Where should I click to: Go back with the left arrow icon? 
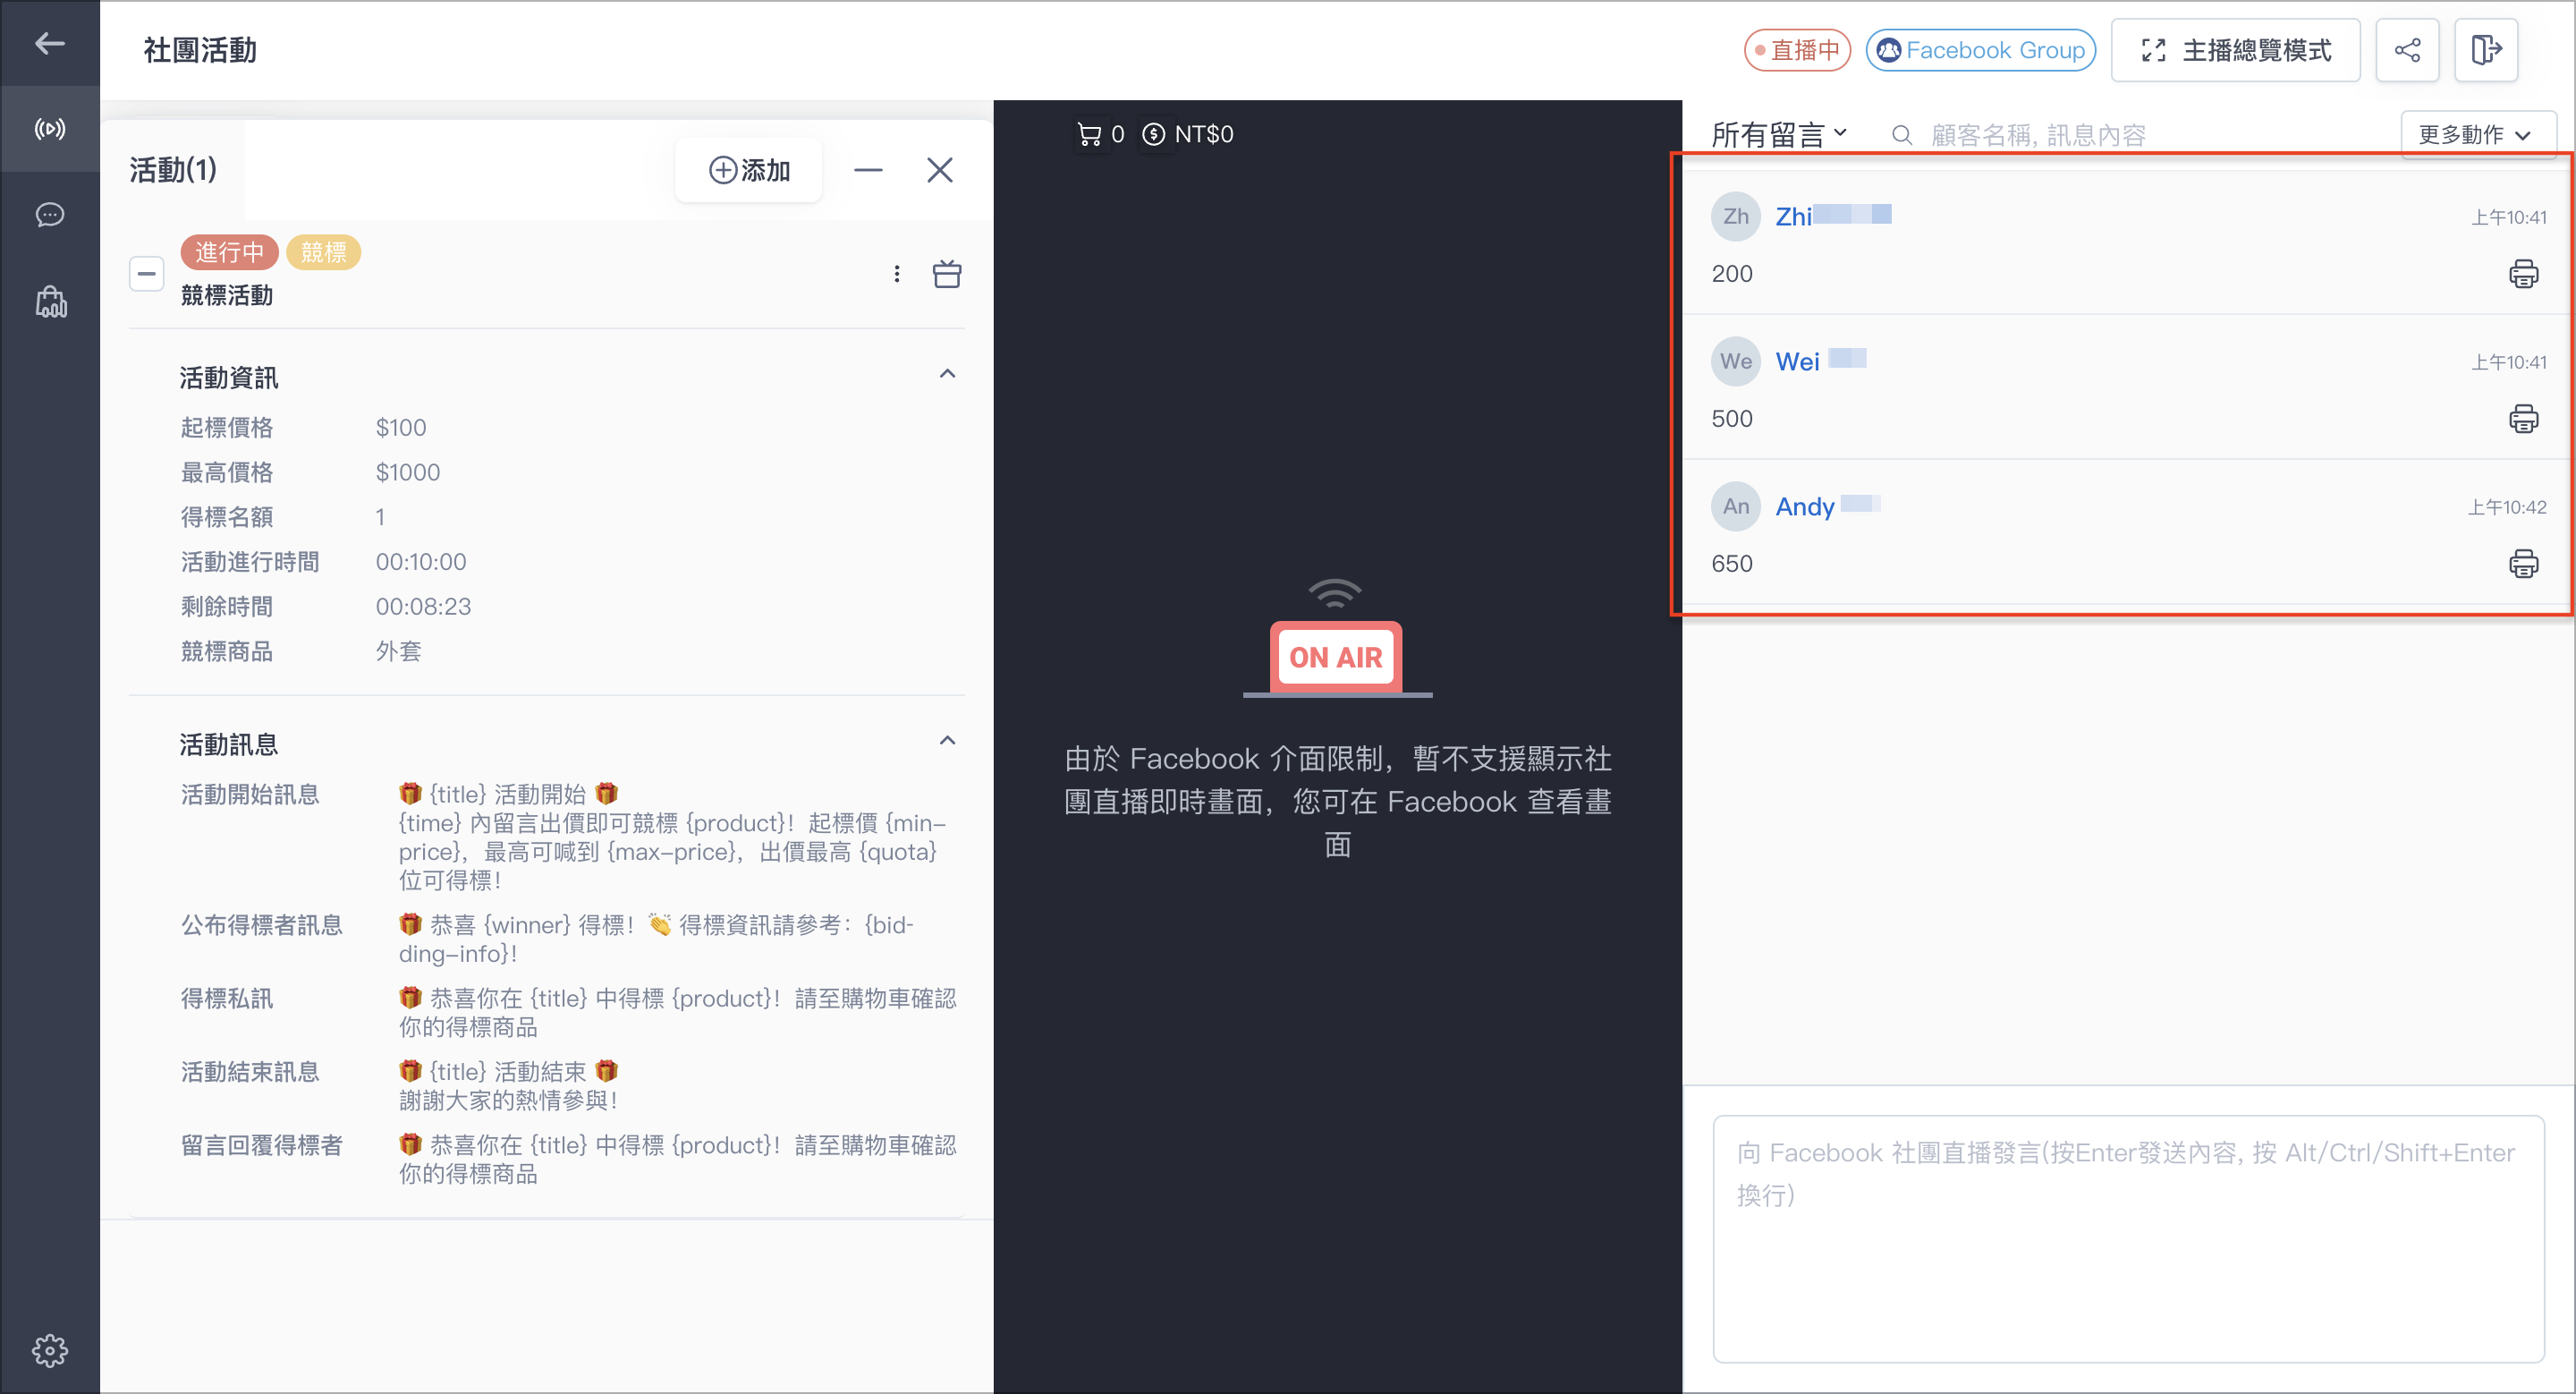[49, 43]
